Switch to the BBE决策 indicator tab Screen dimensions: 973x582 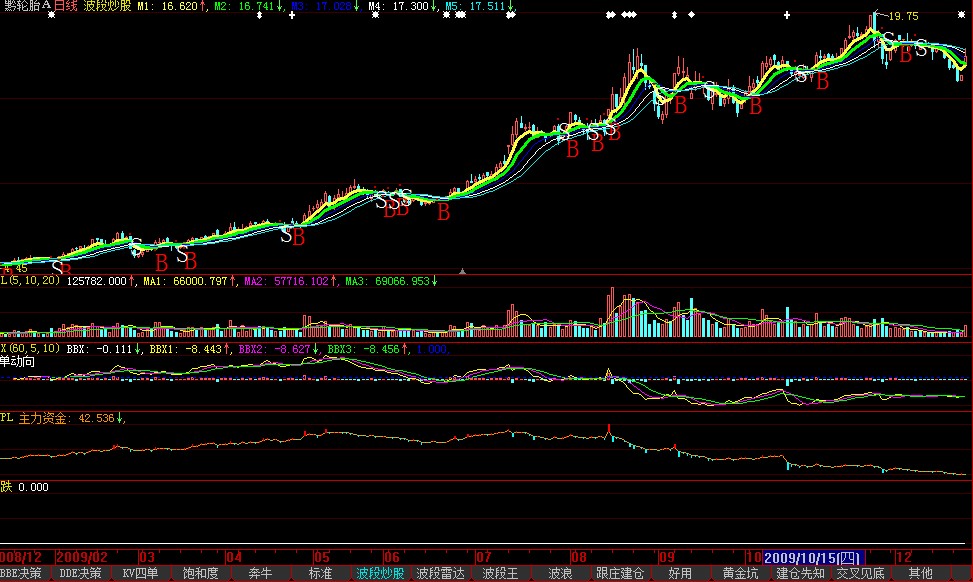coord(21,574)
